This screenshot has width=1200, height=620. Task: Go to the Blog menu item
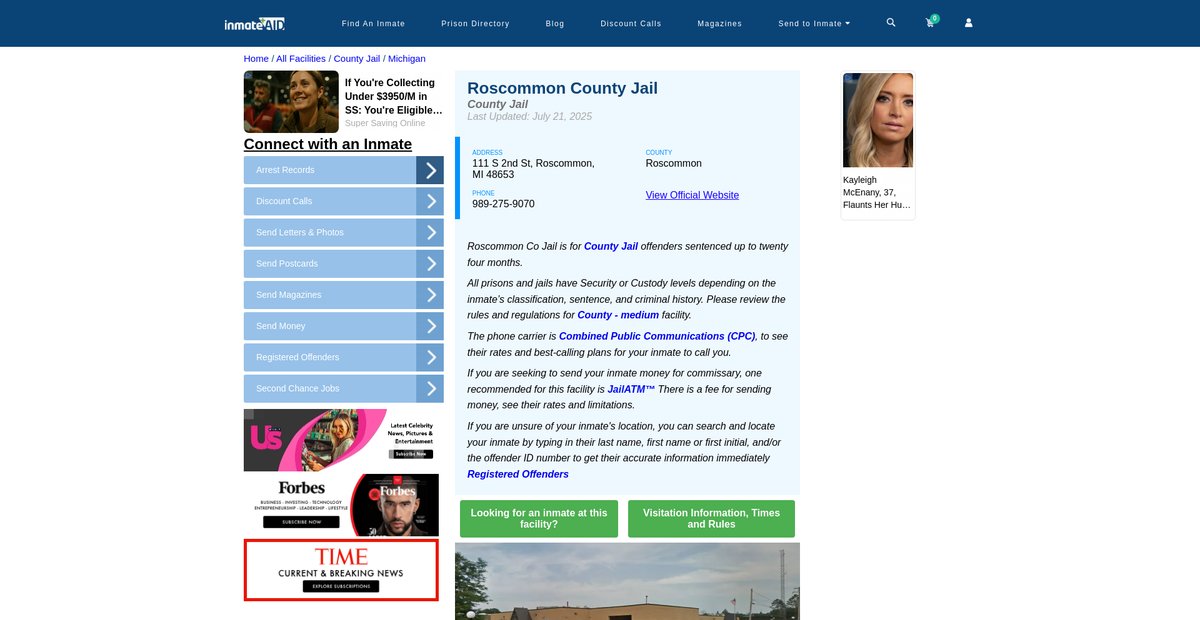555,23
